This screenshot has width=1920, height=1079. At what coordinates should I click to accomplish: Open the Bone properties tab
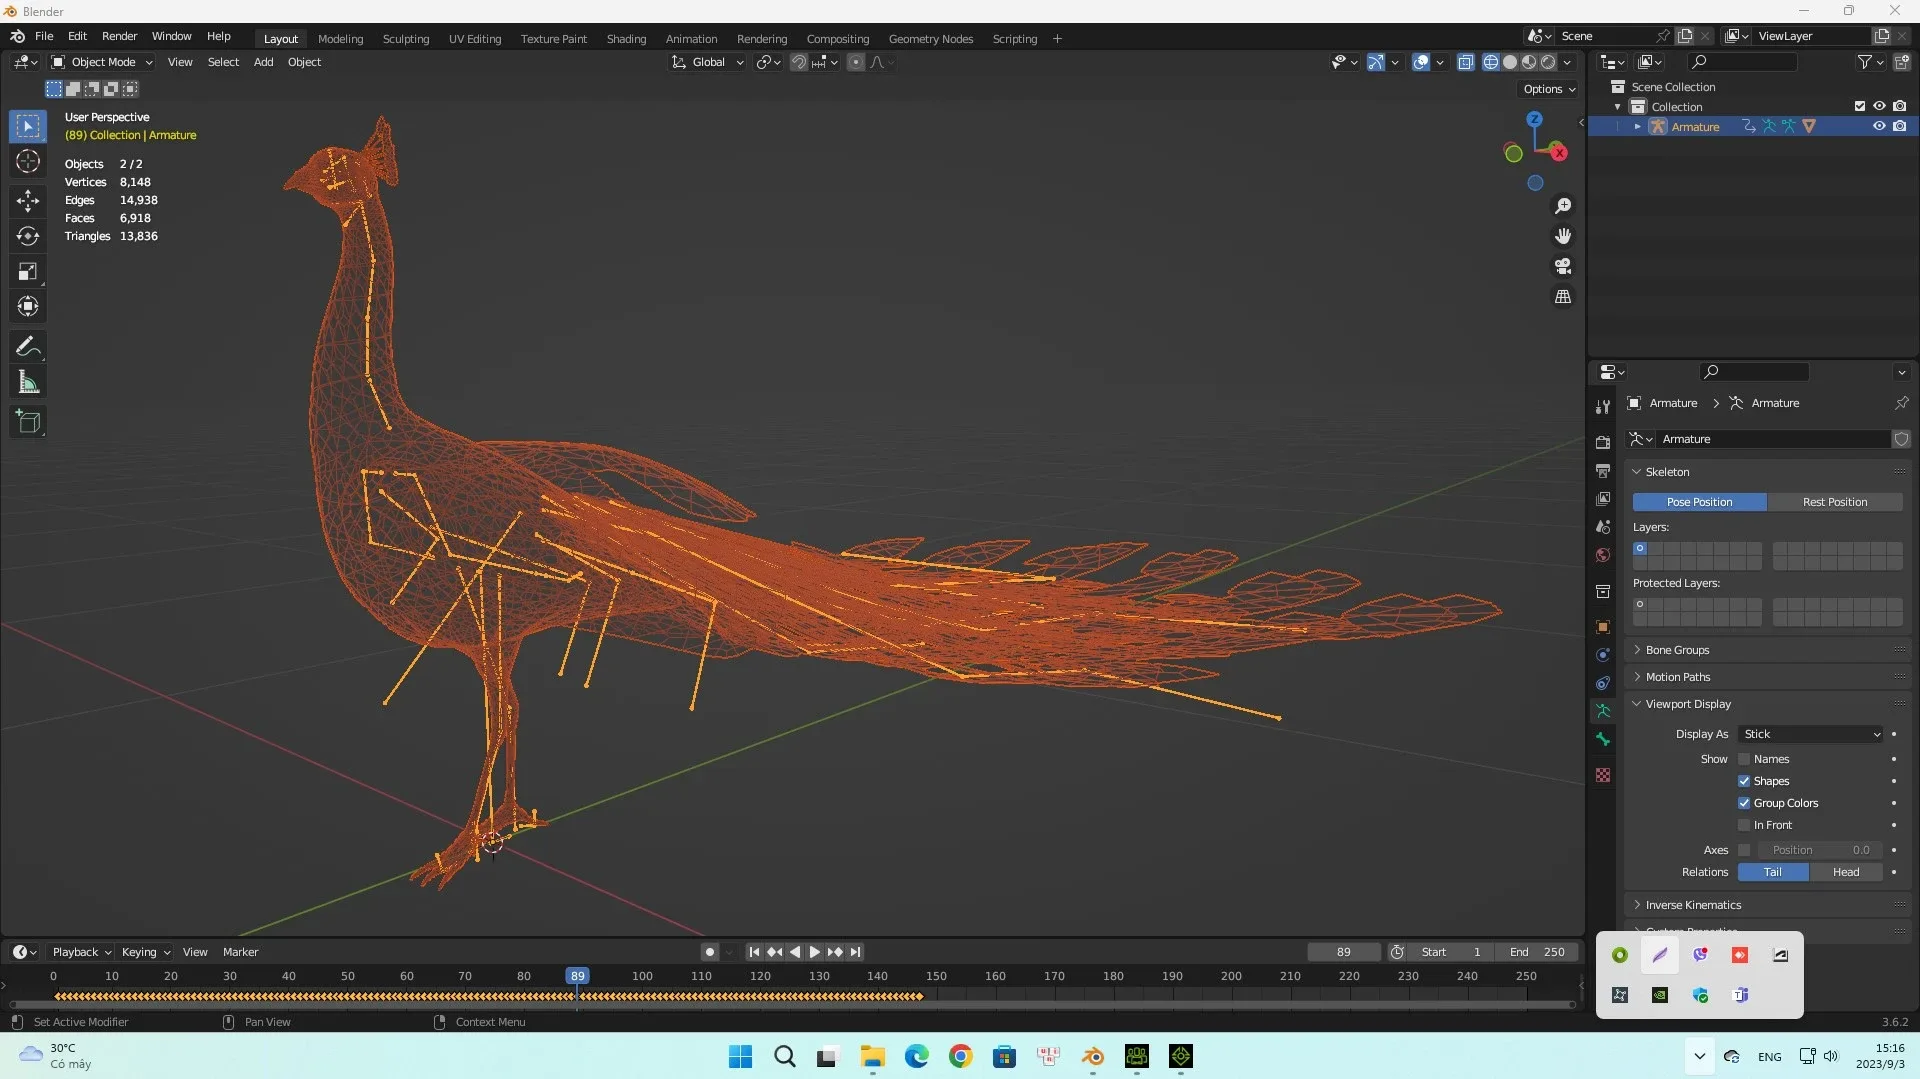pos(1603,739)
